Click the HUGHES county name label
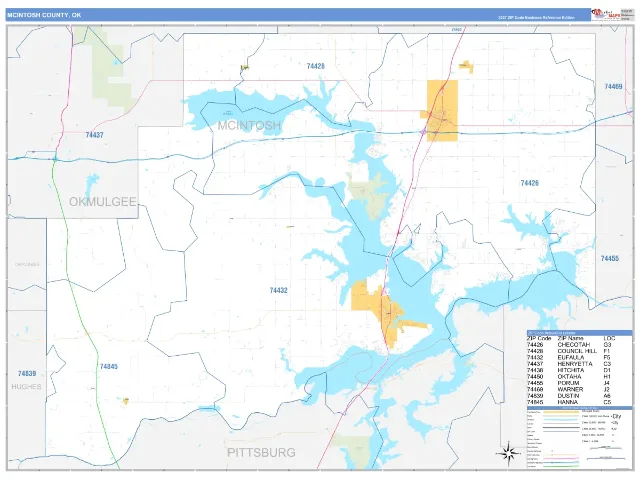 tap(26, 387)
